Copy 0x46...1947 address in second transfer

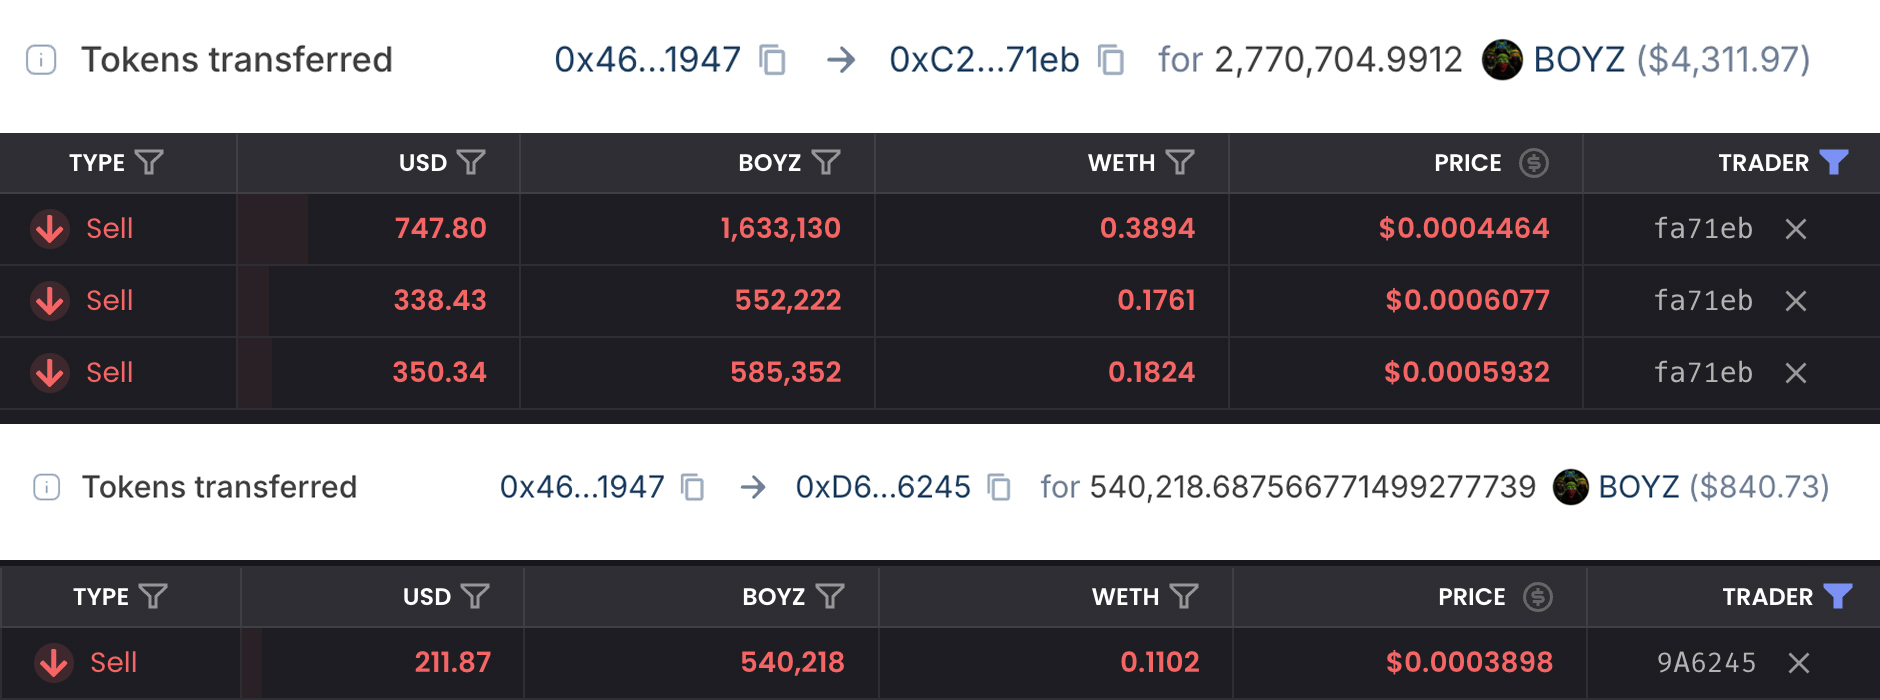(x=692, y=487)
